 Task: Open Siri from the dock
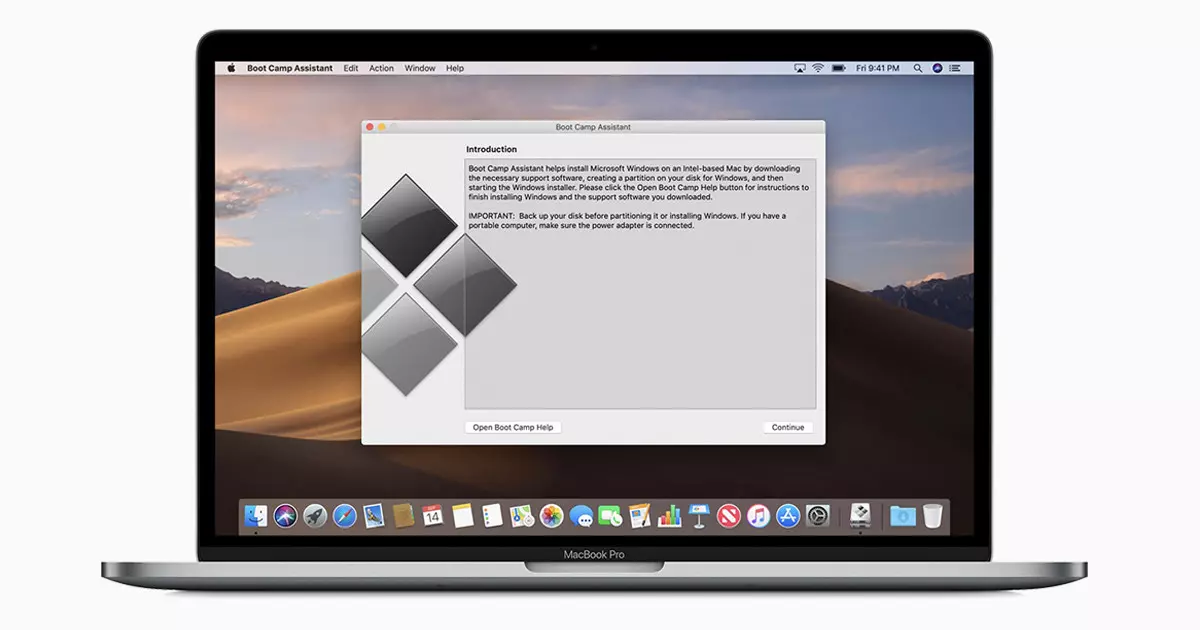point(285,516)
